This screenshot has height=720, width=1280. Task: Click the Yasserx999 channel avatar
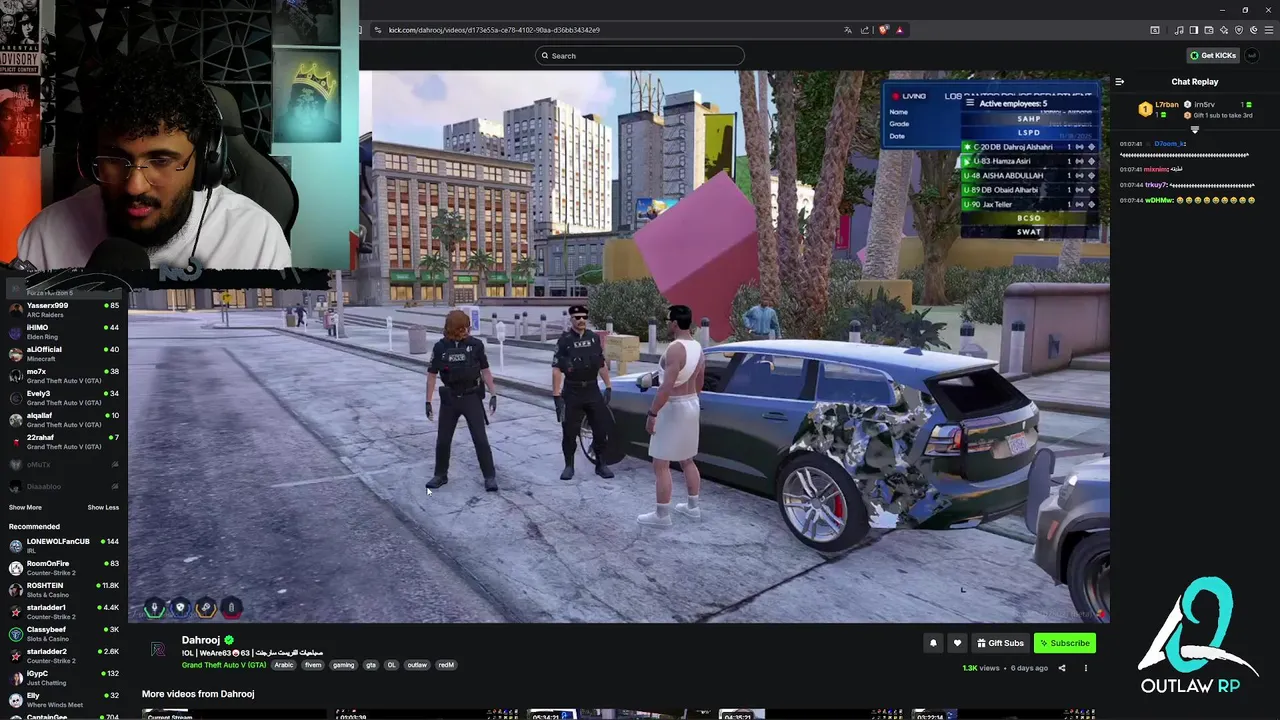(15, 310)
